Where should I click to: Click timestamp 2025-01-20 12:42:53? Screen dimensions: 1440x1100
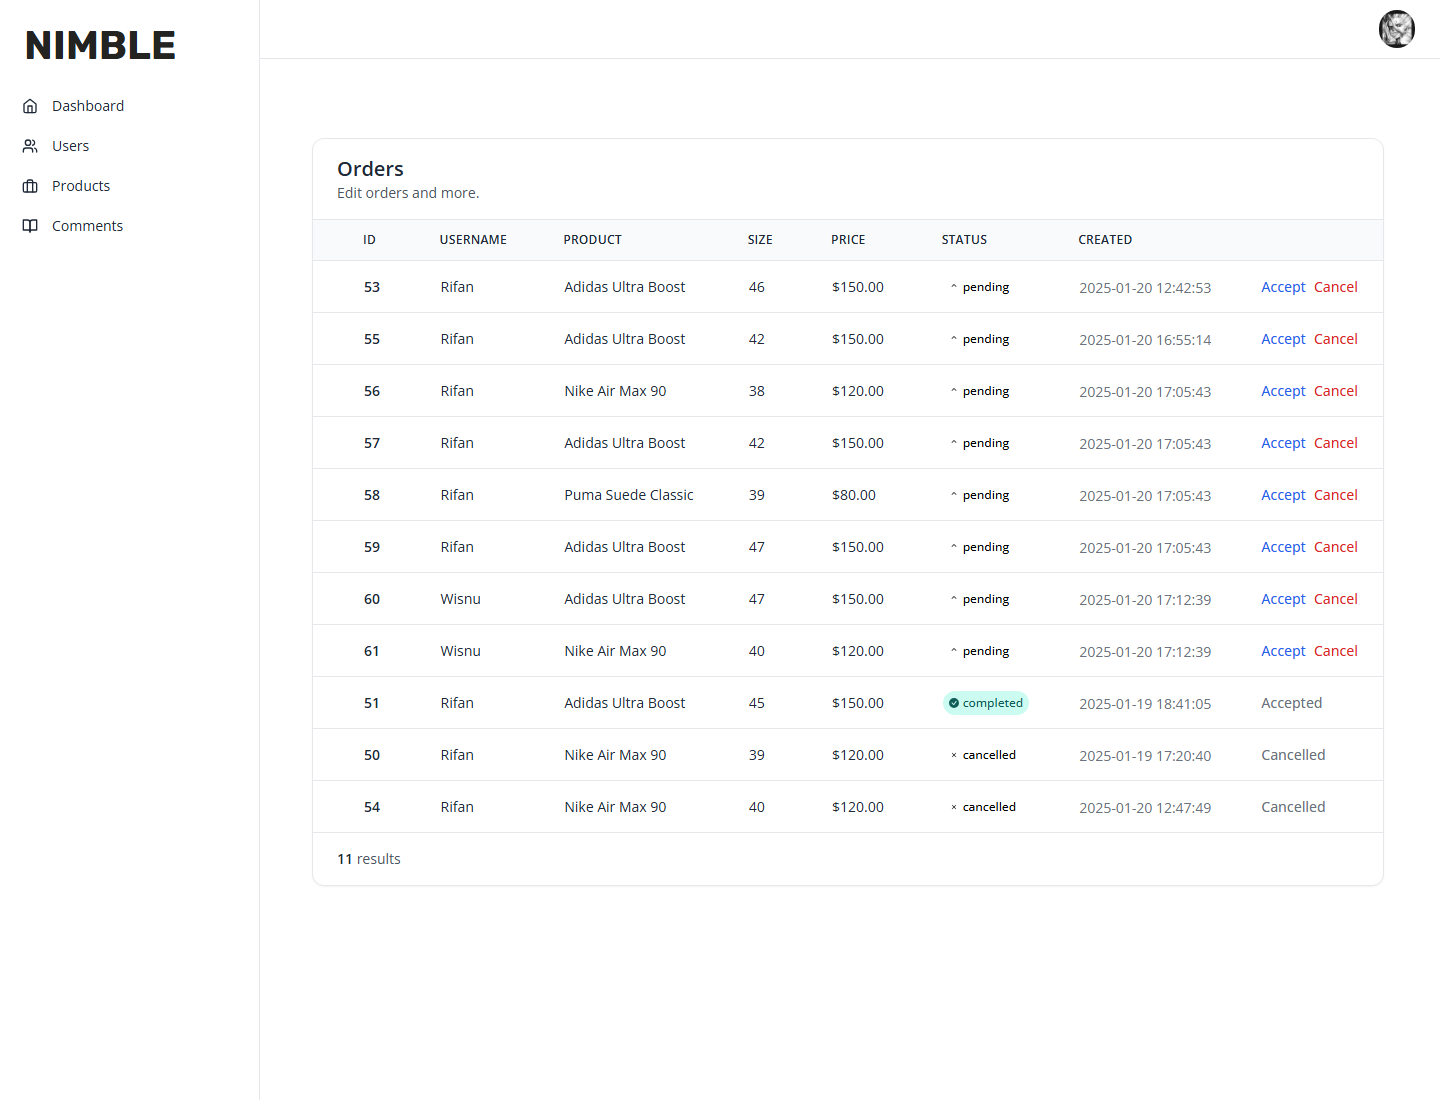coord(1145,288)
